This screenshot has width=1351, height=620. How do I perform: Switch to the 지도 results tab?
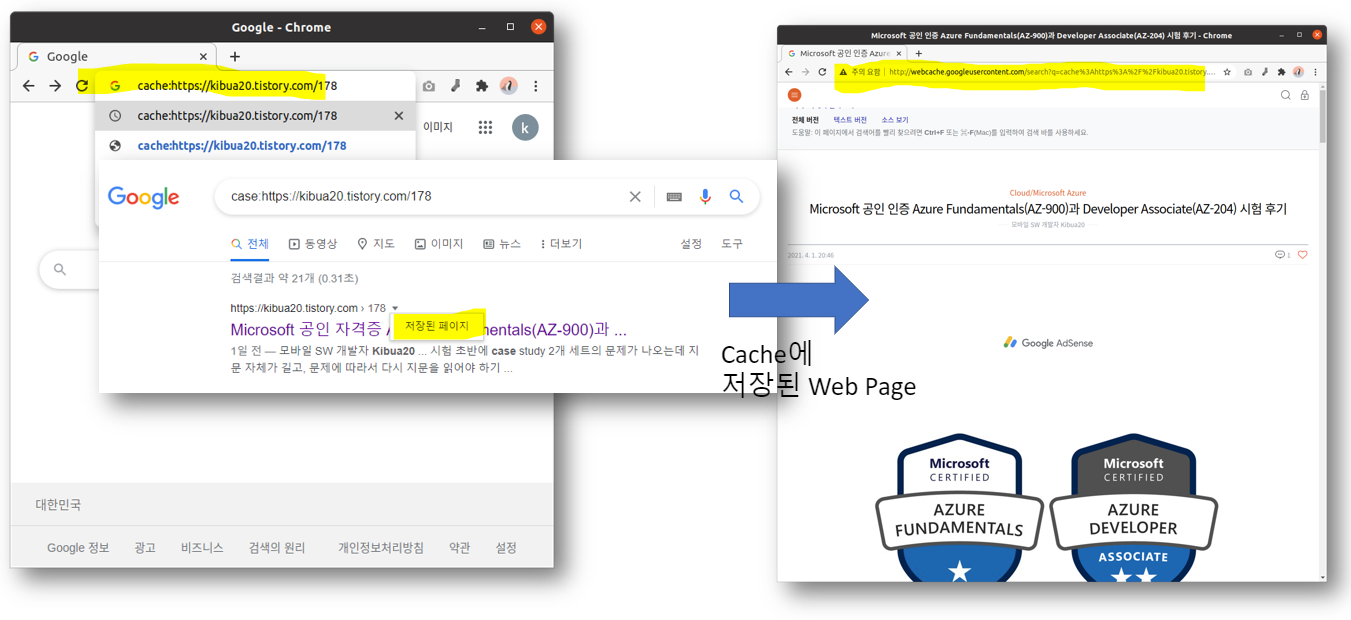pos(376,244)
